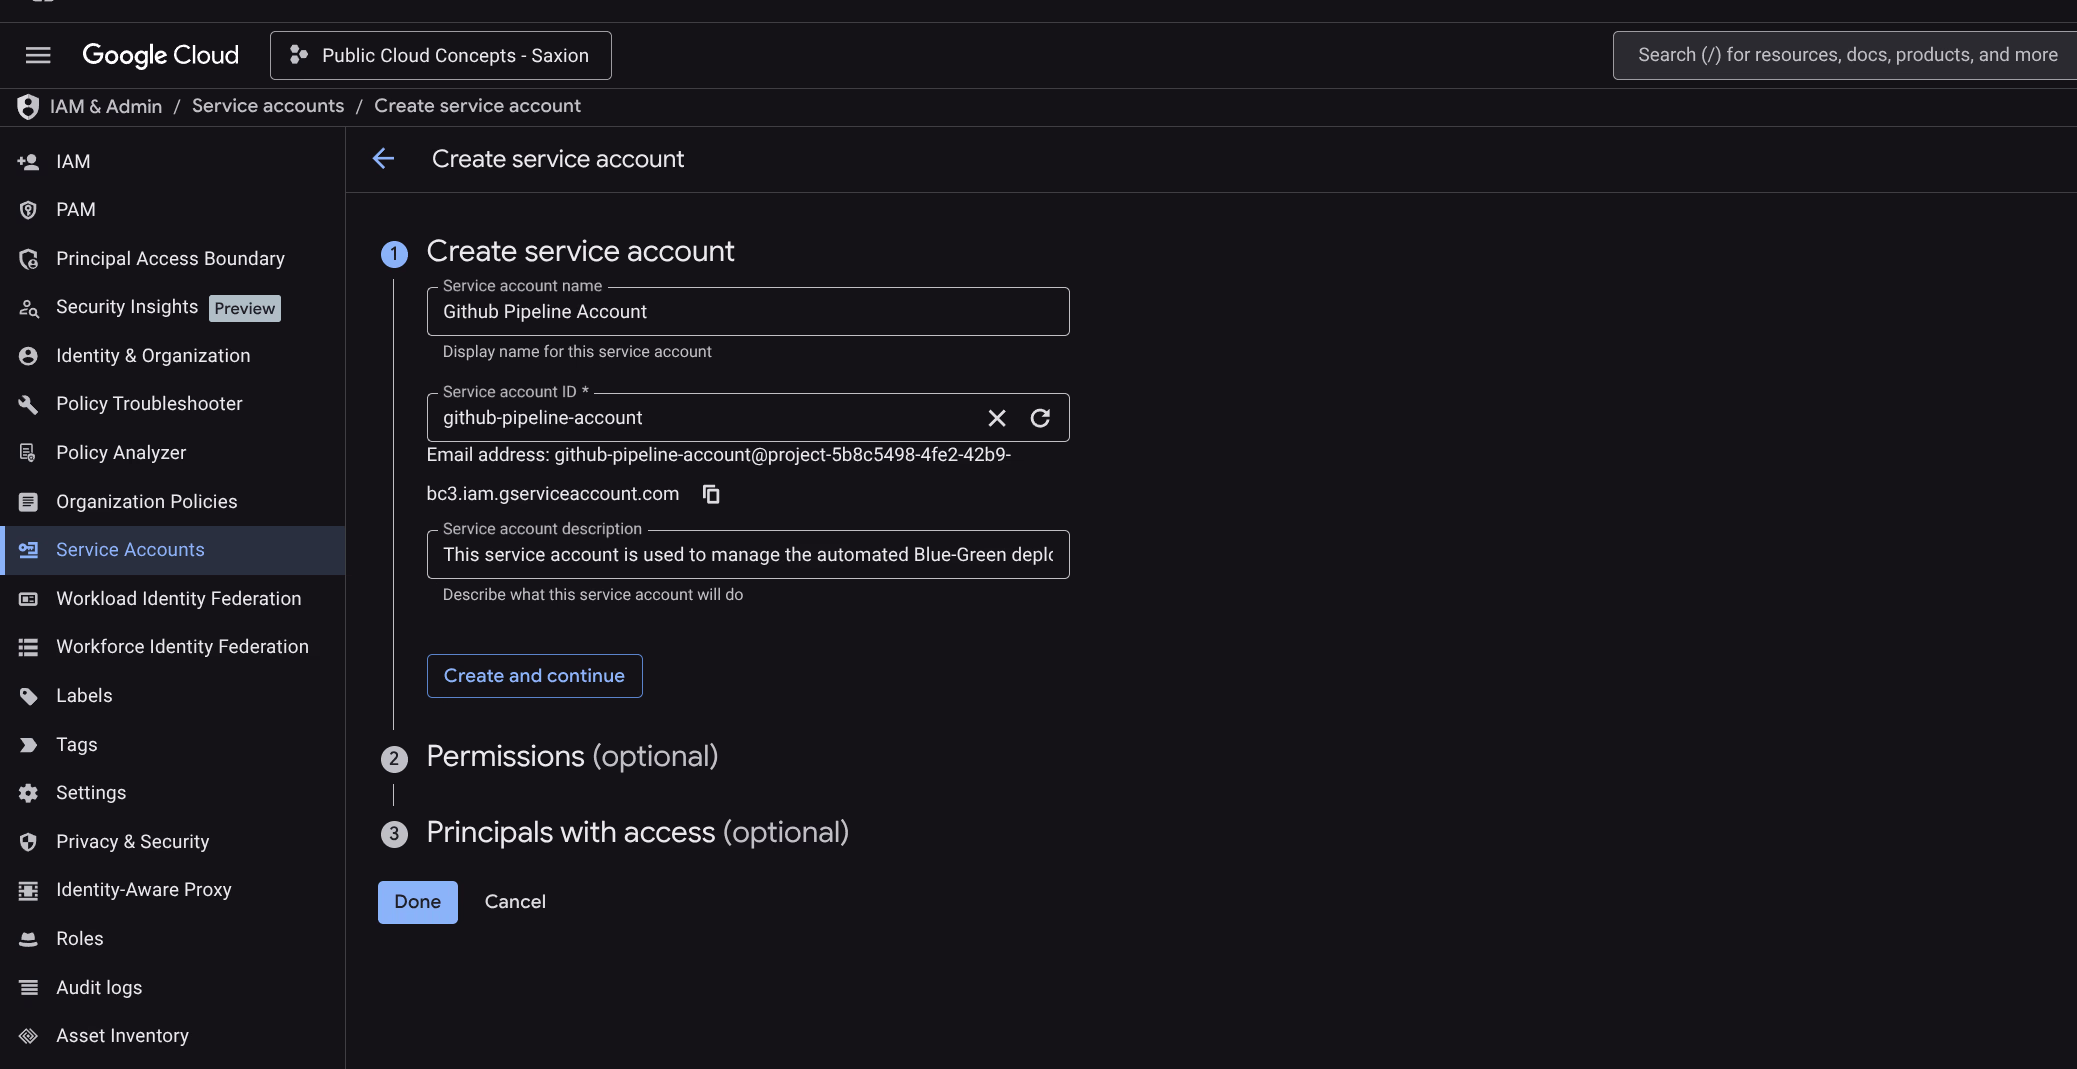The height and width of the screenshot is (1069, 2077).
Task: Select the Policy Troubleshooter wrench icon
Action: click(28, 403)
